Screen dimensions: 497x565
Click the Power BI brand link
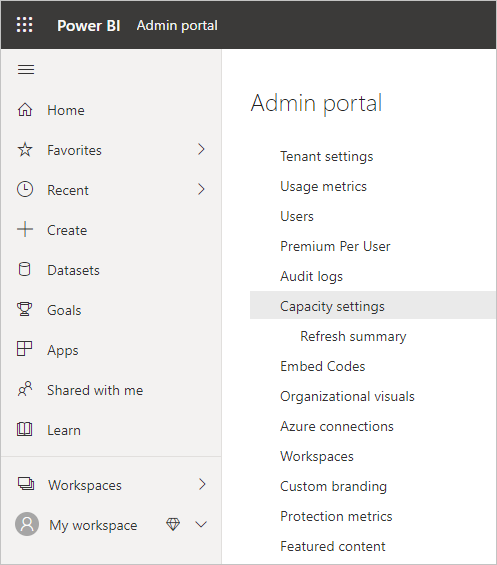coord(89,26)
